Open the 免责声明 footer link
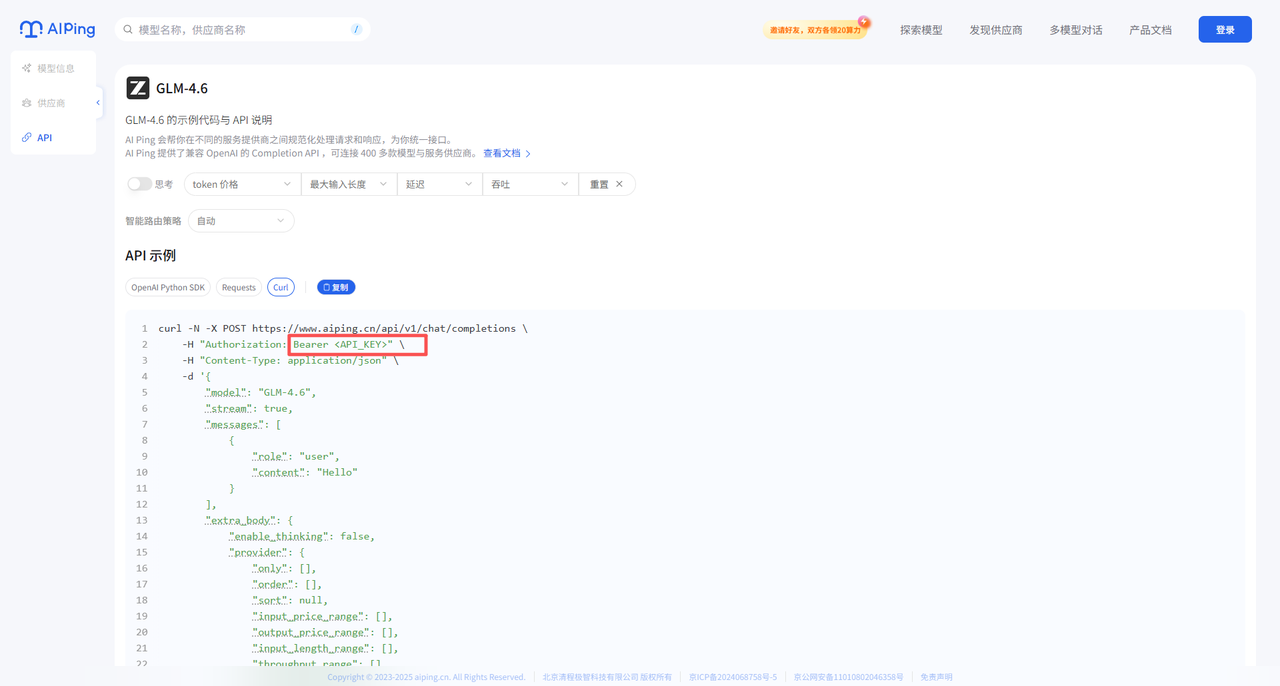Viewport: 1280px width, 686px height. click(936, 677)
